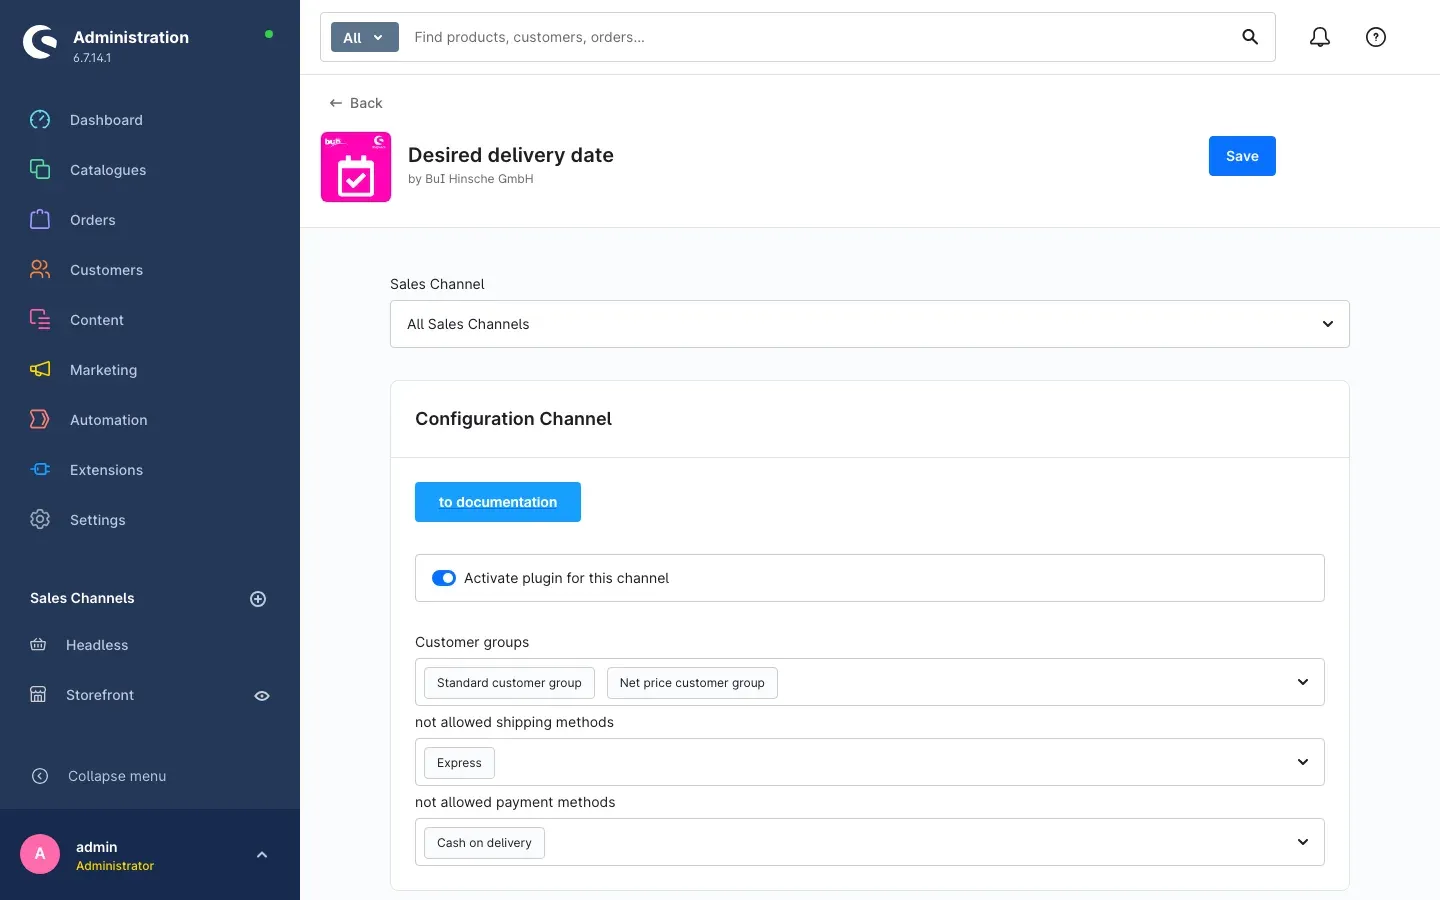
Task: Click the Content layout icon
Action: (40, 320)
